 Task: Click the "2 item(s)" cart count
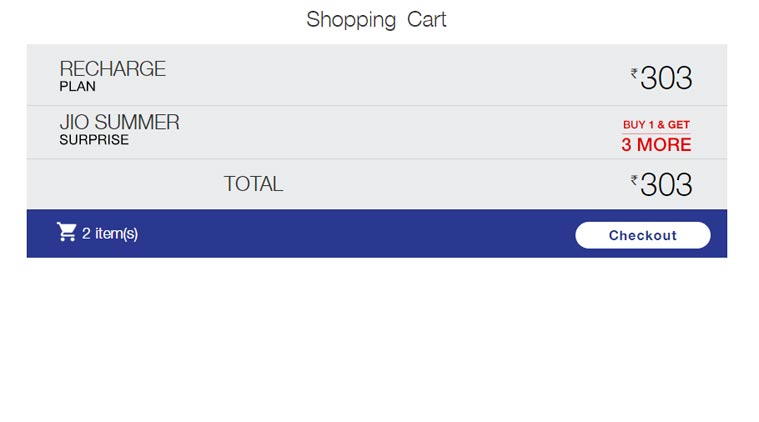click(x=110, y=234)
